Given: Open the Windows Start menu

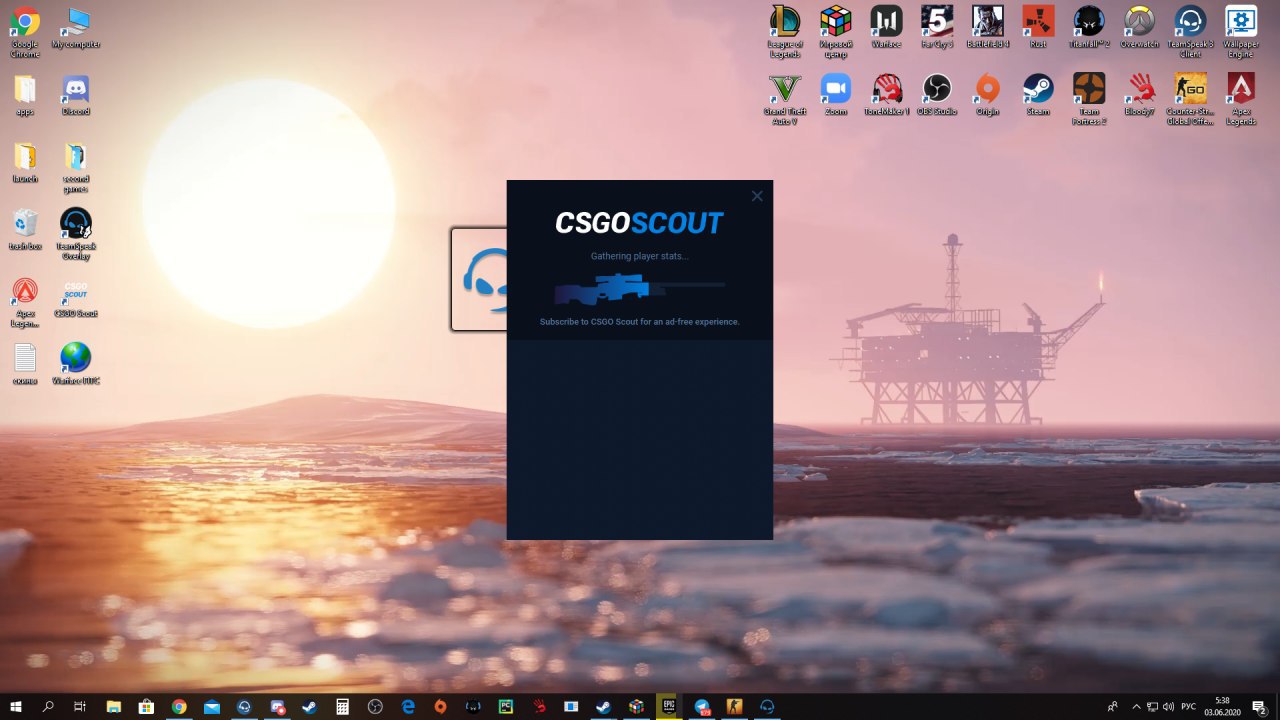Looking at the screenshot, I should tap(16, 706).
